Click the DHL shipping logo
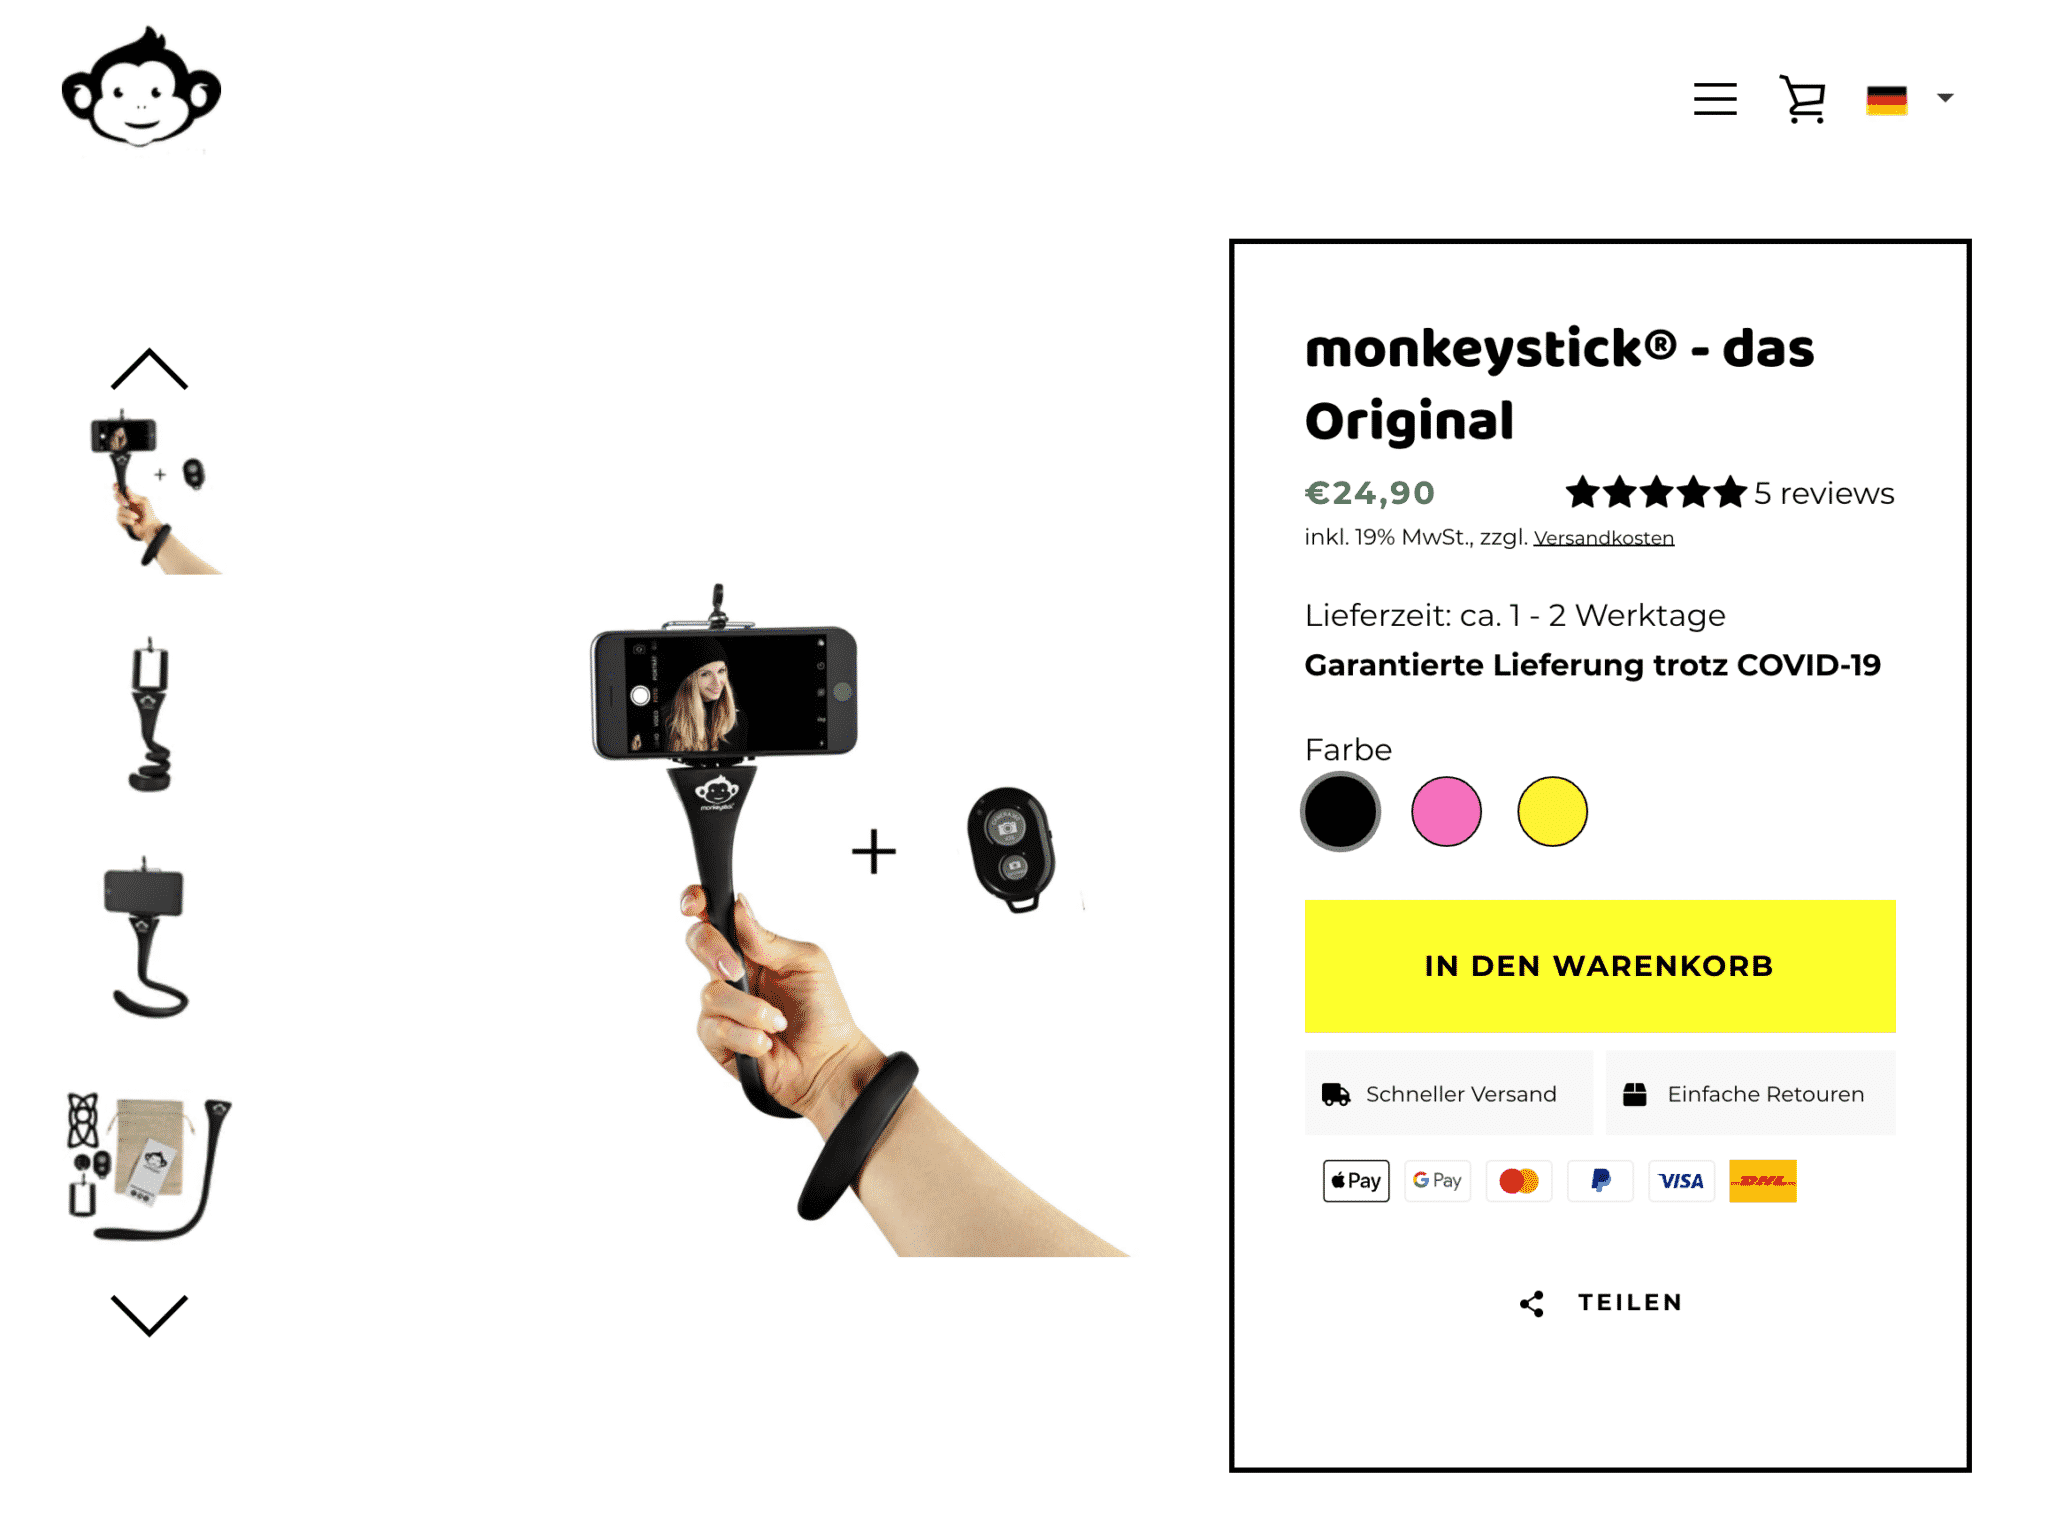This screenshot has width=2048, height=1540. pos(1763,1181)
